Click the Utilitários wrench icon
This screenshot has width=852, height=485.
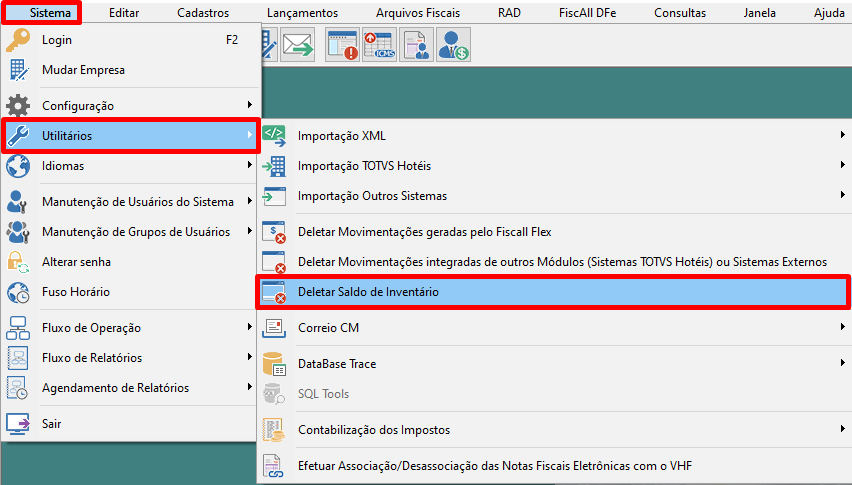coord(18,136)
